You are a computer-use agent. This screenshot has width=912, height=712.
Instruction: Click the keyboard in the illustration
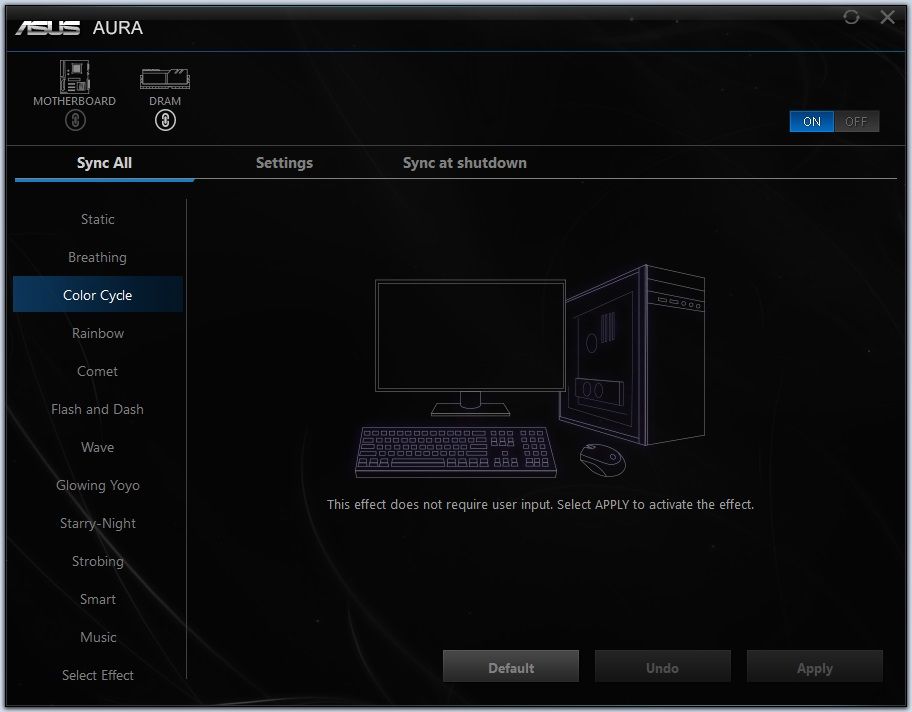pyautogui.click(x=455, y=452)
